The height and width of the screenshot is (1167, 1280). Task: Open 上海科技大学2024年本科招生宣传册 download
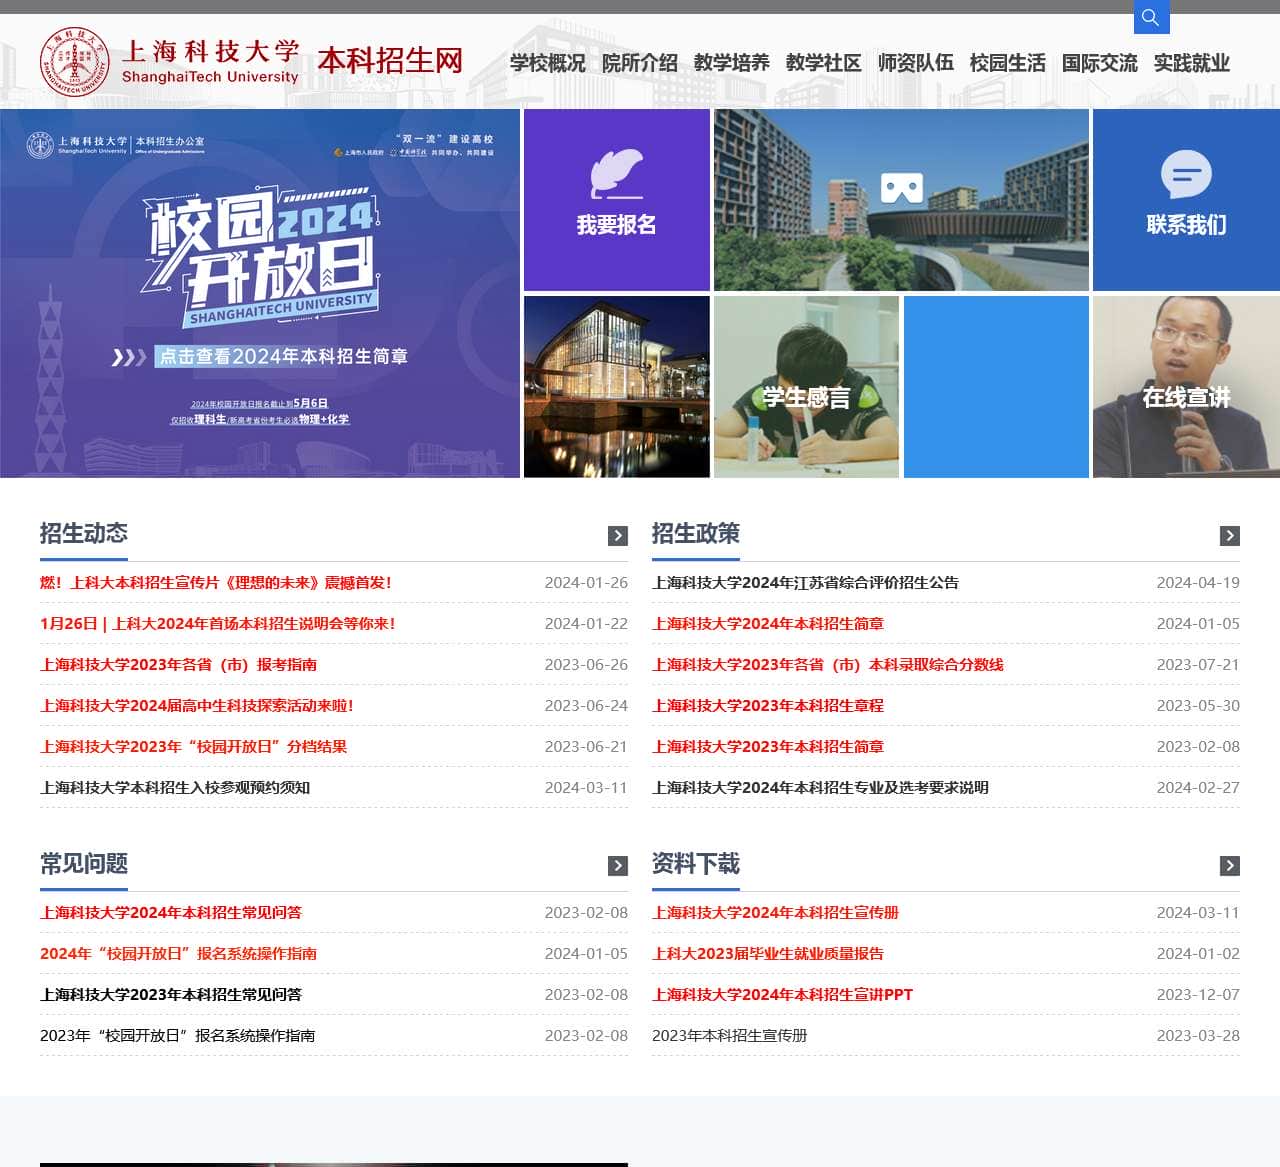(x=776, y=913)
